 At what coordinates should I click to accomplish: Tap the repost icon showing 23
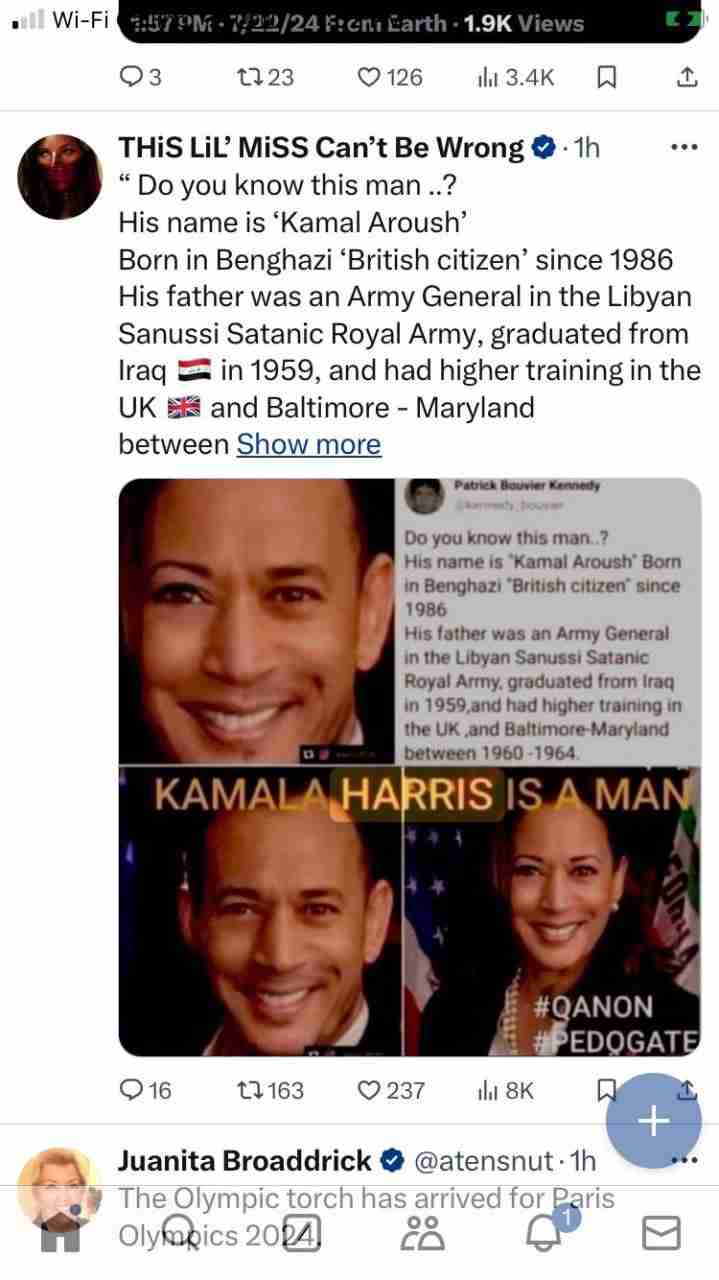click(264, 77)
